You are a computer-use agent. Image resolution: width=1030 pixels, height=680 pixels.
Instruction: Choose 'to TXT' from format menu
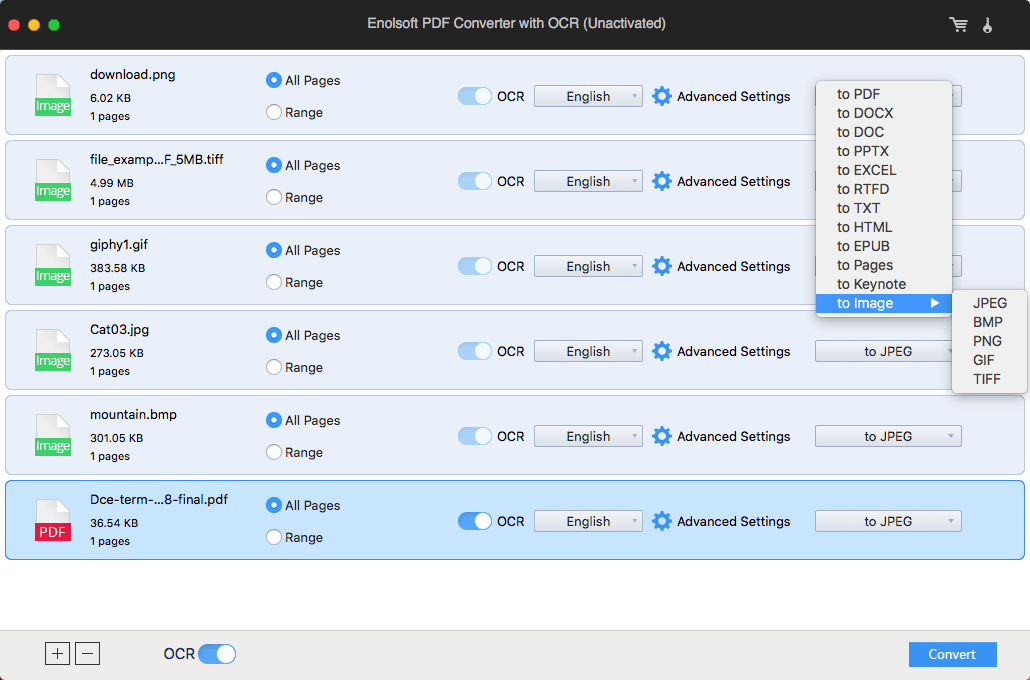pos(884,208)
